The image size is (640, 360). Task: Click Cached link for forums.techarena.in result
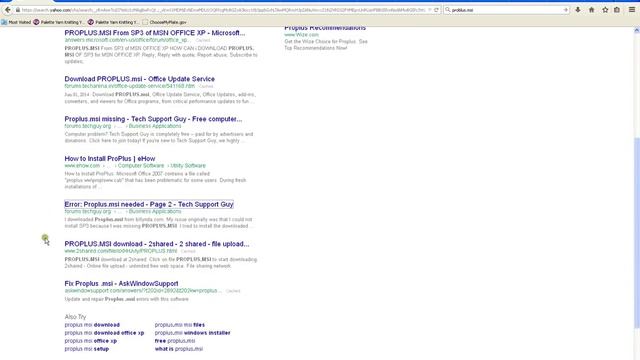pos(206,87)
